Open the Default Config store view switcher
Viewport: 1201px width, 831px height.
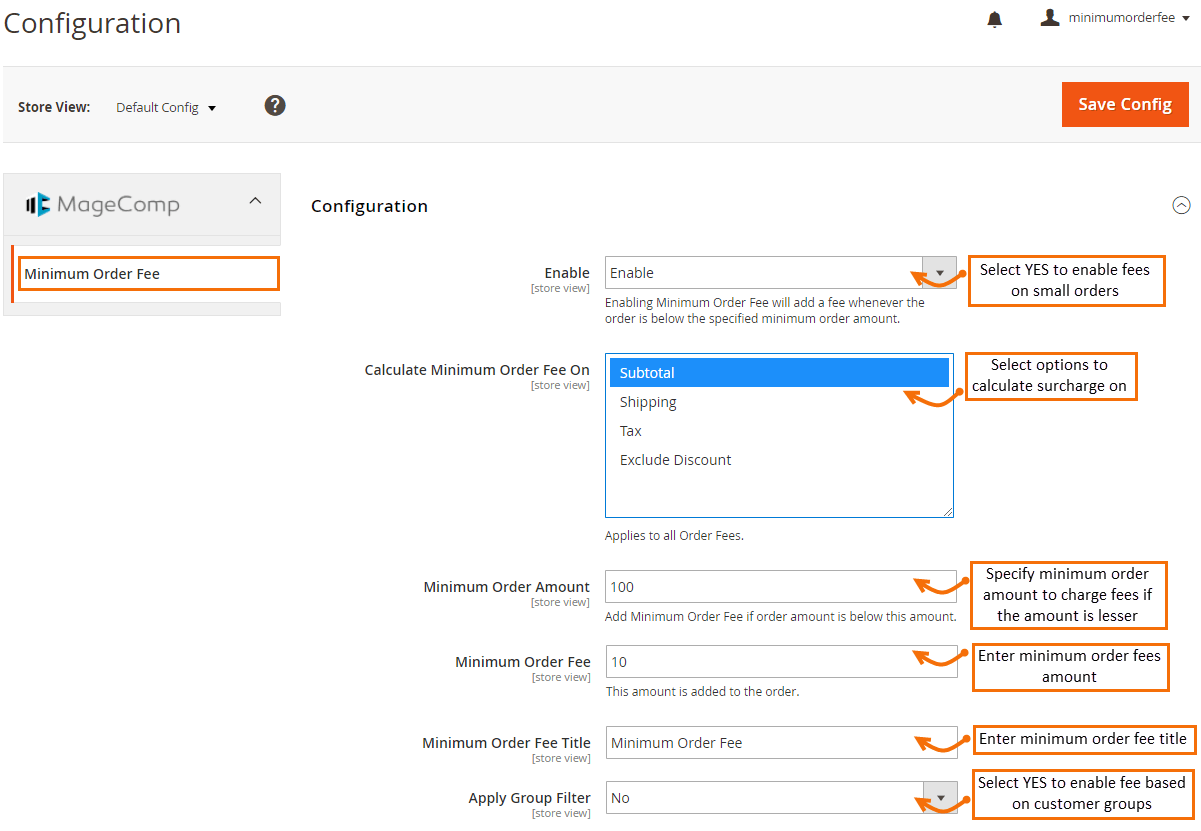(166, 107)
